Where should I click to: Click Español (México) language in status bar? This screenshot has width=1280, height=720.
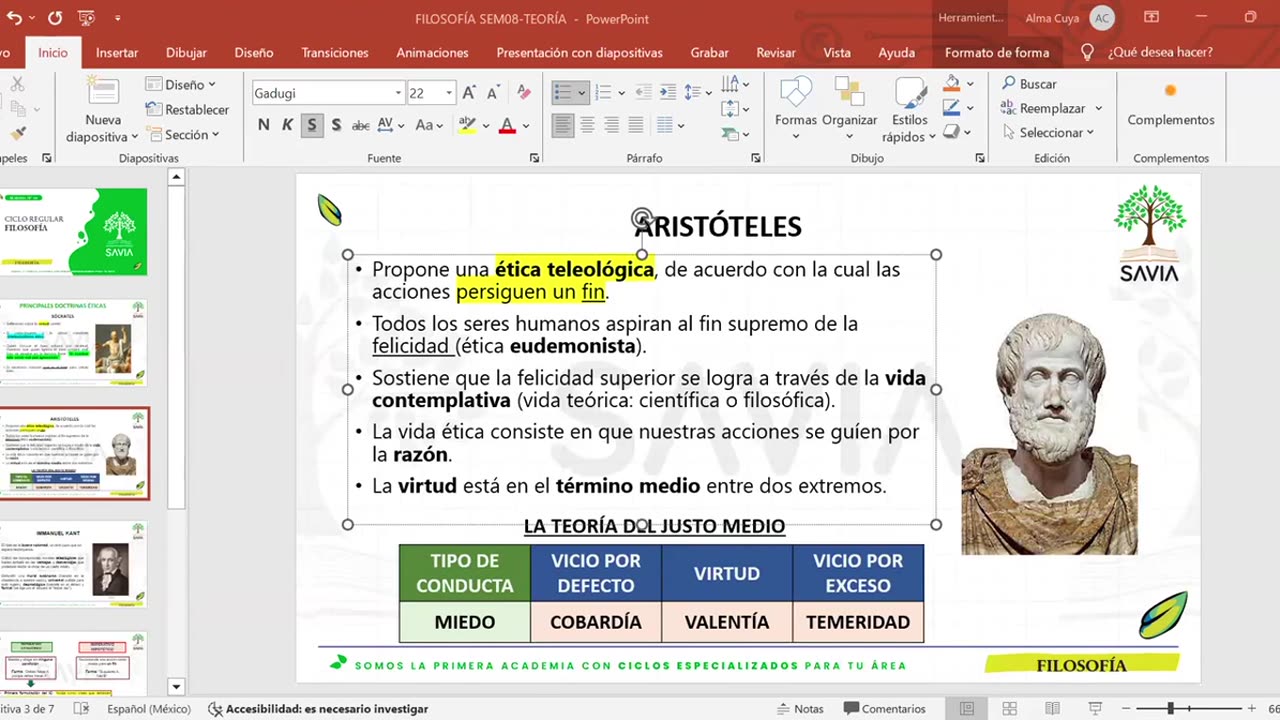click(x=149, y=709)
